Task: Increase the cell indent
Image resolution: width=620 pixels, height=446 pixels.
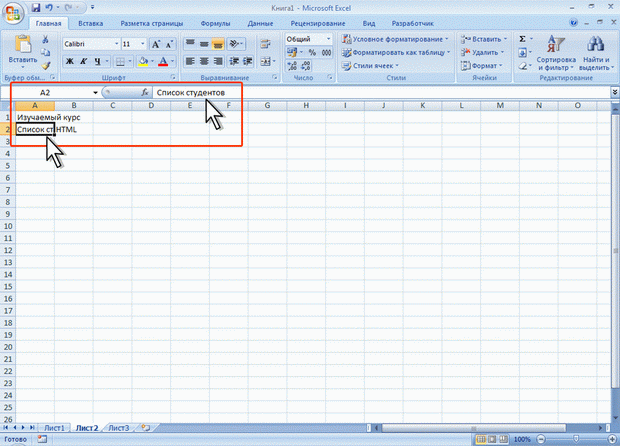Action: (x=248, y=61)
